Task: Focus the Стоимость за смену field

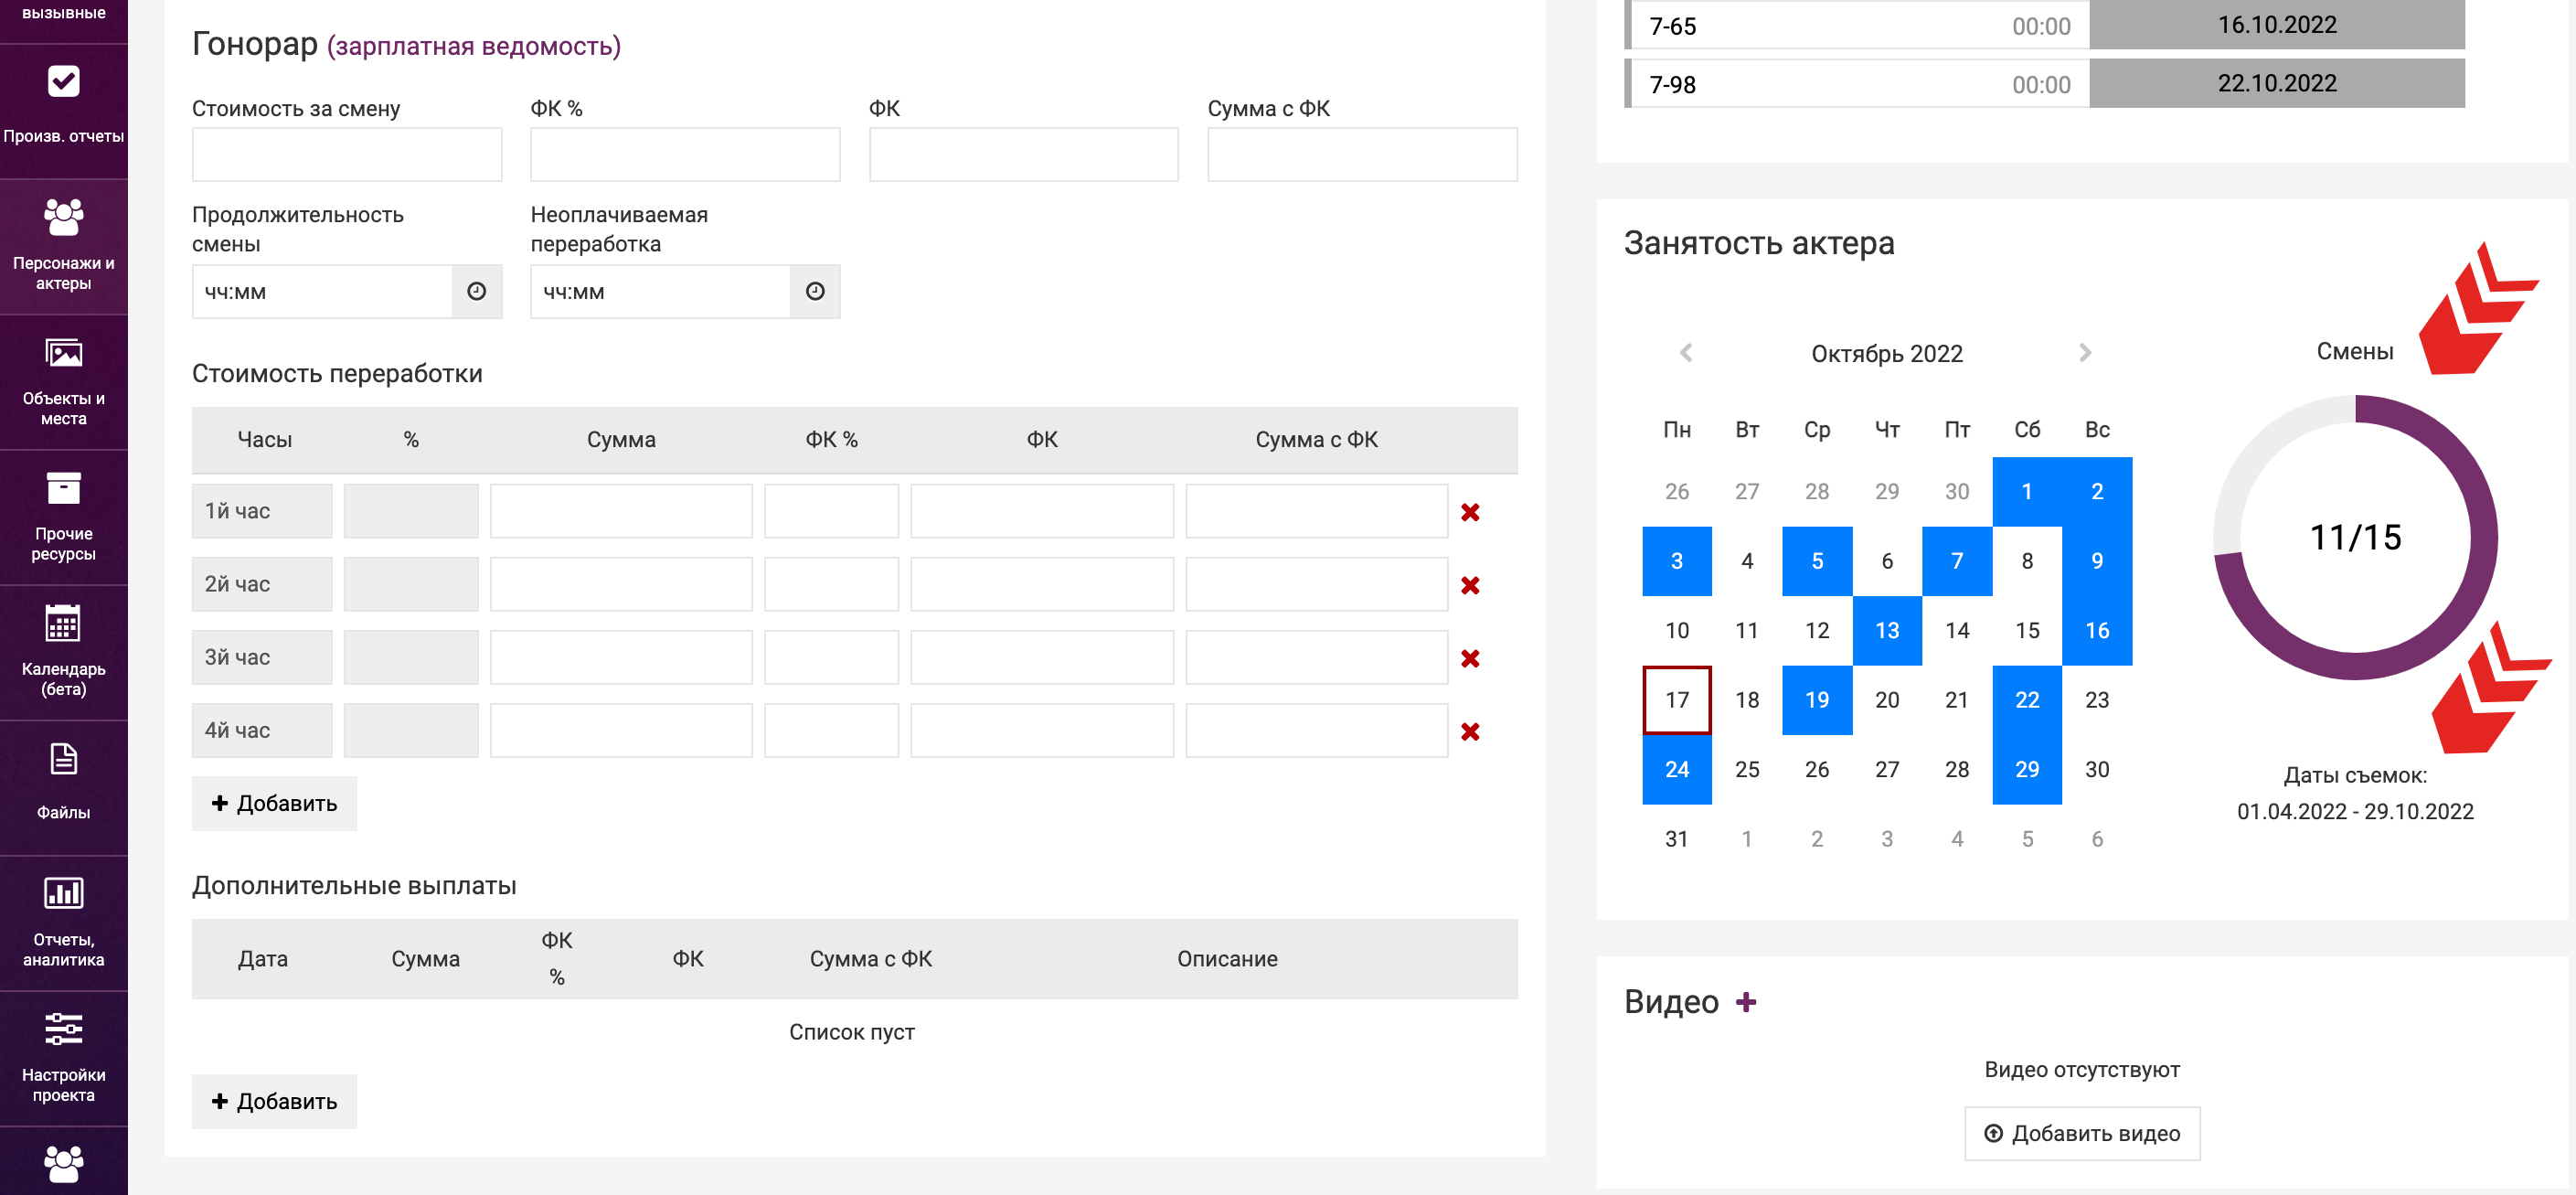Action: [x=347, y=154]
